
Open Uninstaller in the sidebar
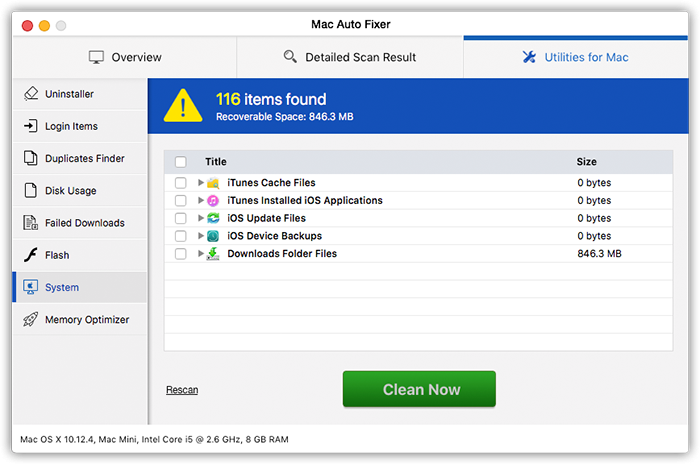coord(80,94)
